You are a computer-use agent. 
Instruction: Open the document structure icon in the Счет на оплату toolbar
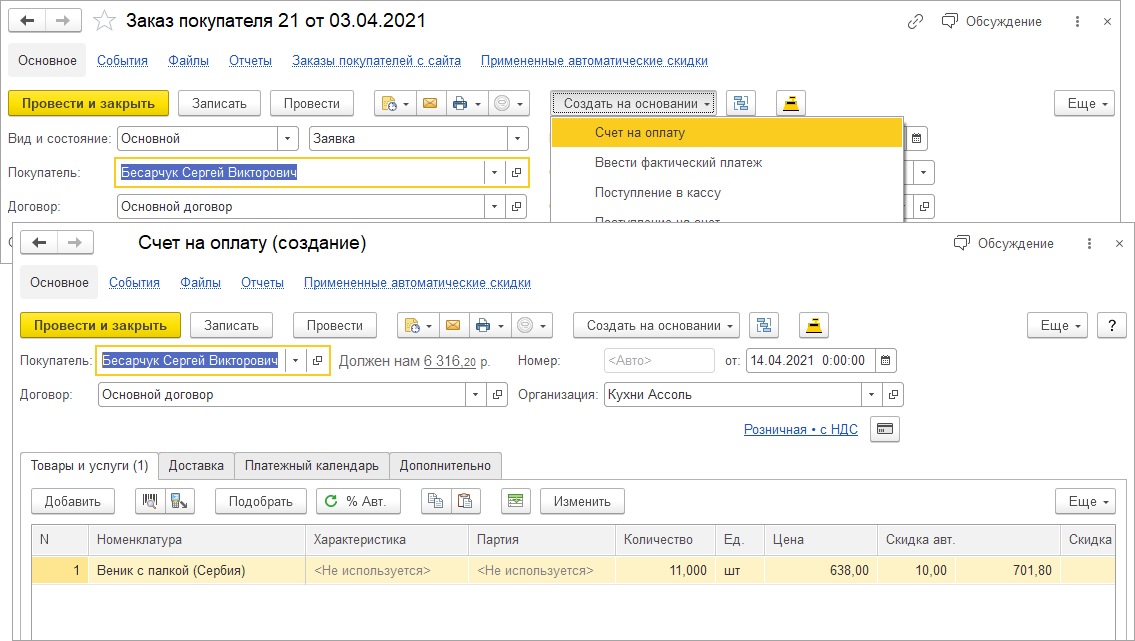(764, 326)
